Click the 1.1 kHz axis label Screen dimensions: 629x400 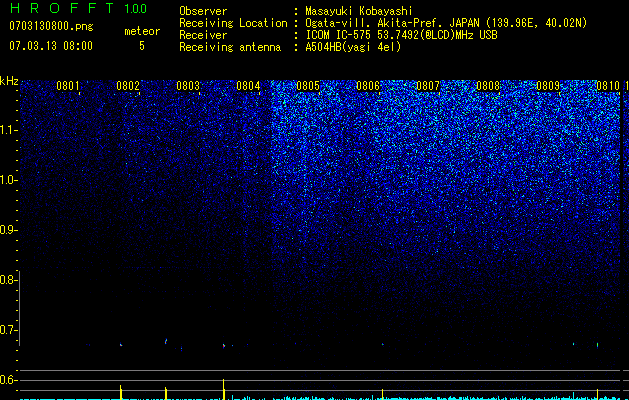pyautogui.click(x=8, y=130)
